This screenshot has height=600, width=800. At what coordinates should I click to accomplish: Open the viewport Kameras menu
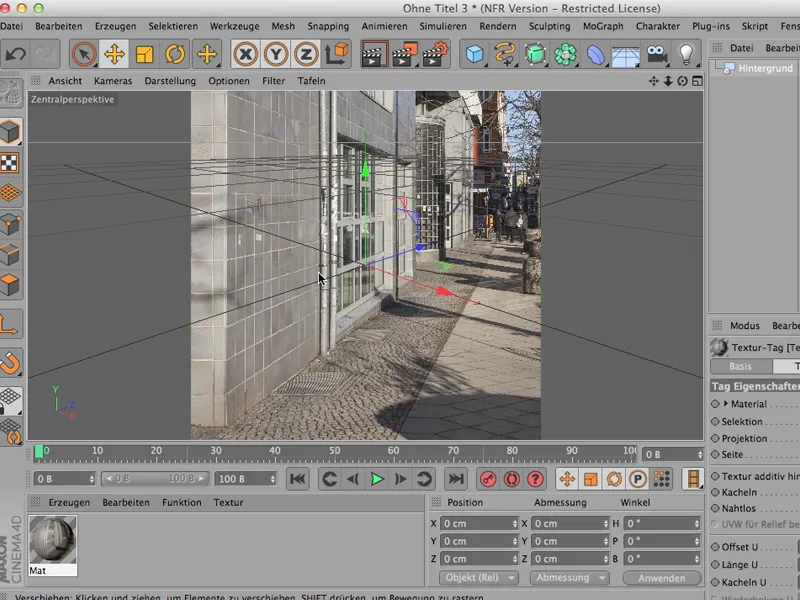(113, 81)
